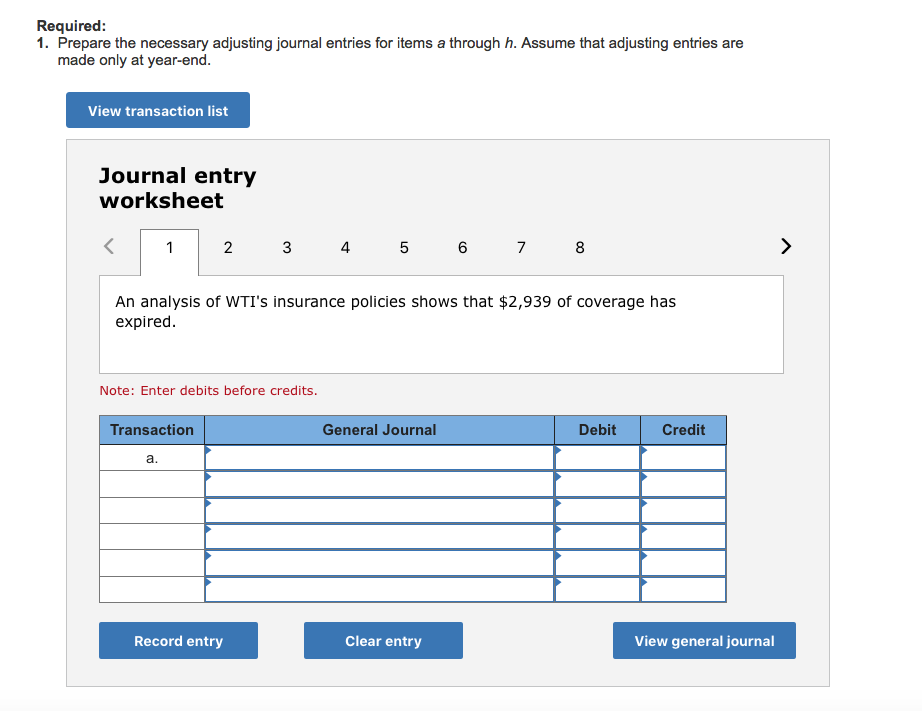Image resolution: width=922 pixels, height=711 pixels.
Task: Click the left navigation chevron
Action: tap(109, 246)
